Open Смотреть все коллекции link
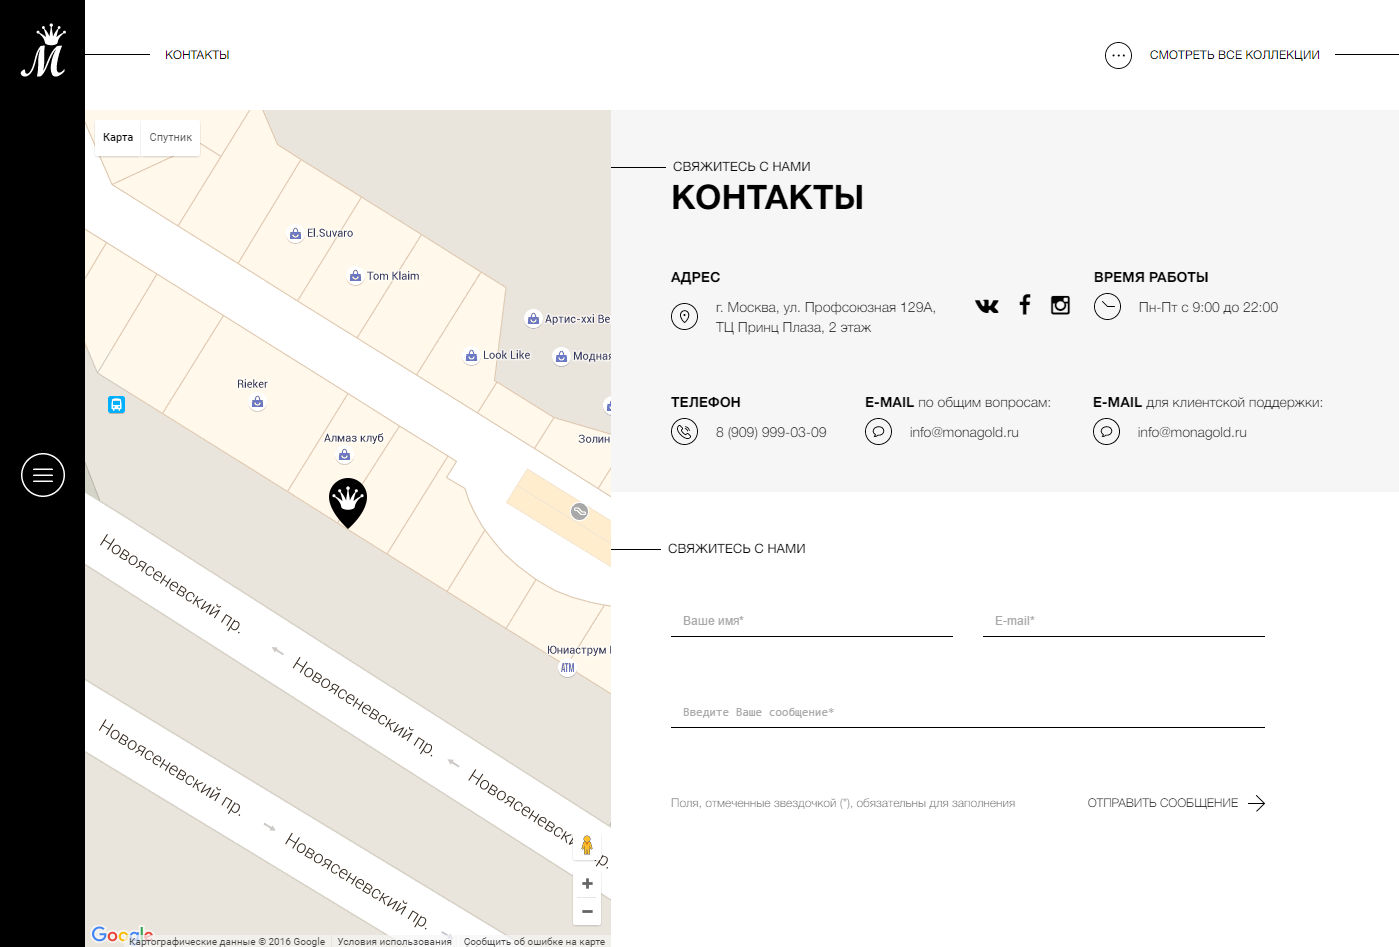The height and width of the screenshot is (947, 1399). pyautogui.click(x=1234, y=55)
